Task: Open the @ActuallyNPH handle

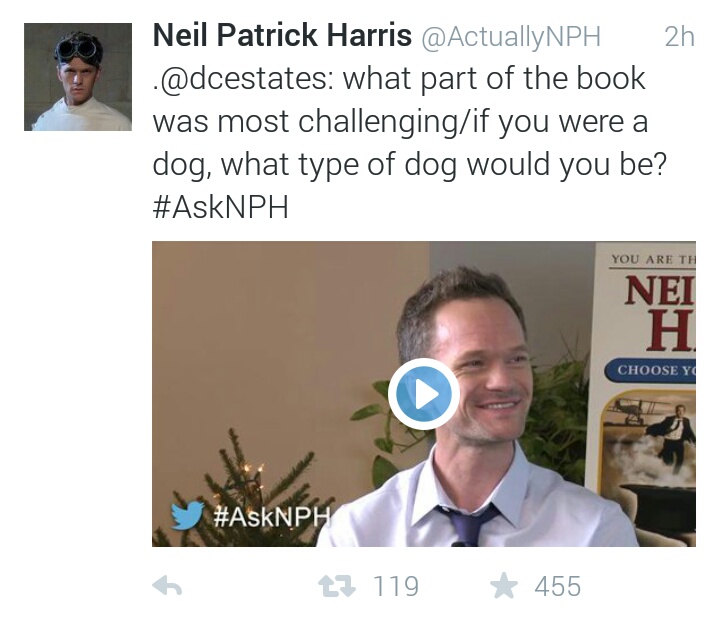Action: click(x=511, y=36)
